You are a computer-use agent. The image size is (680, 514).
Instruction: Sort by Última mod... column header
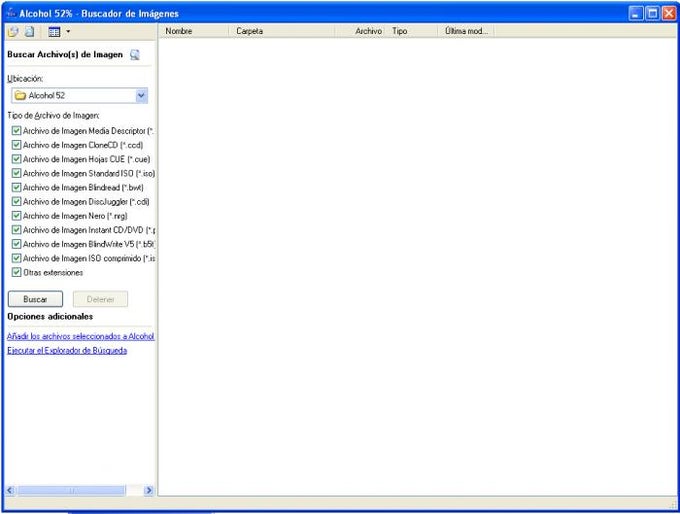[466, 31]
